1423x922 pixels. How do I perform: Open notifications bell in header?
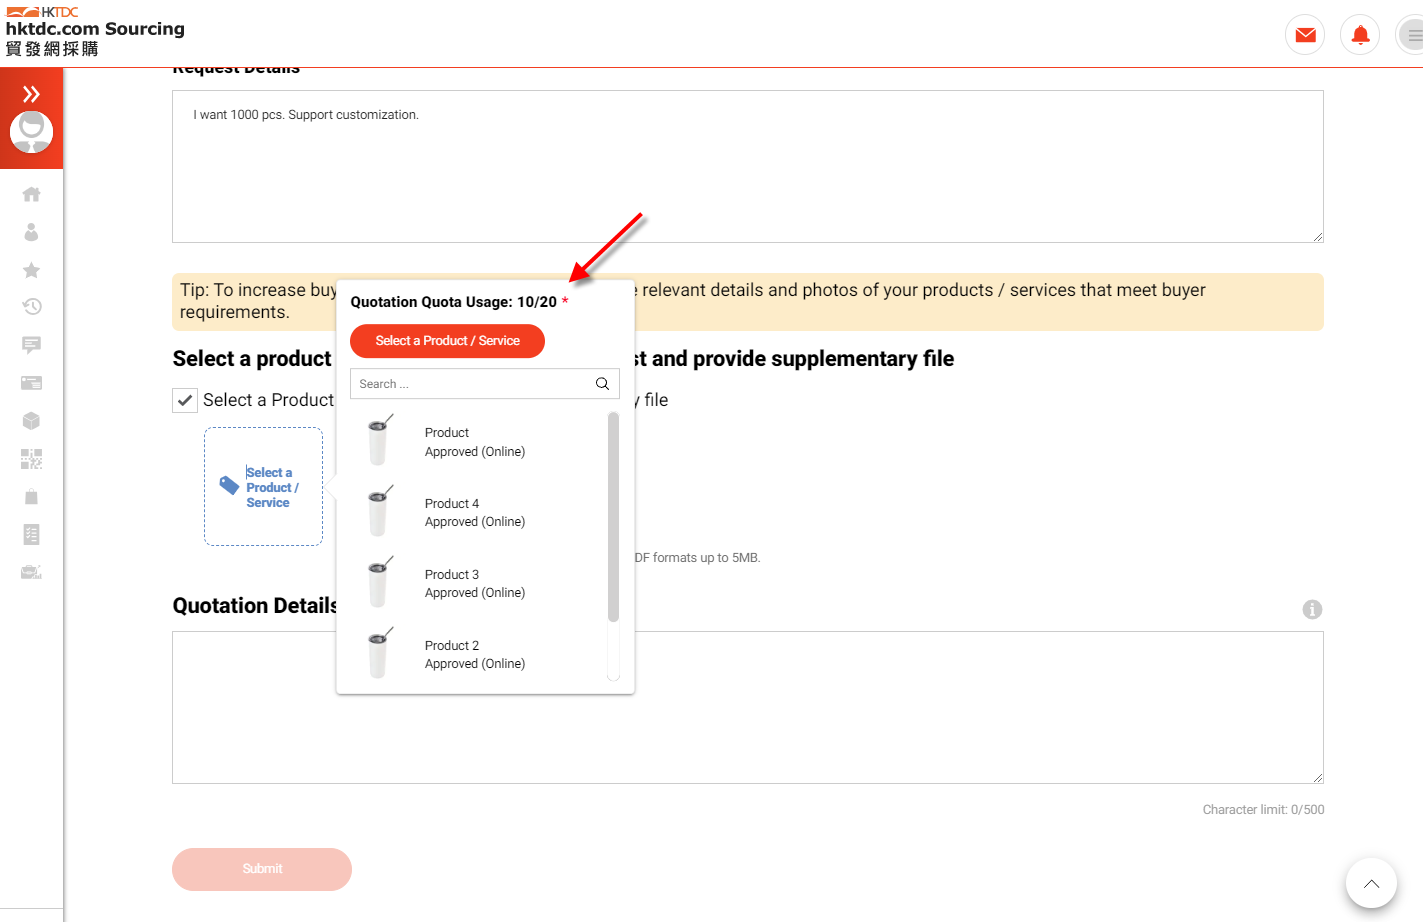click(x=1360, y=35)
